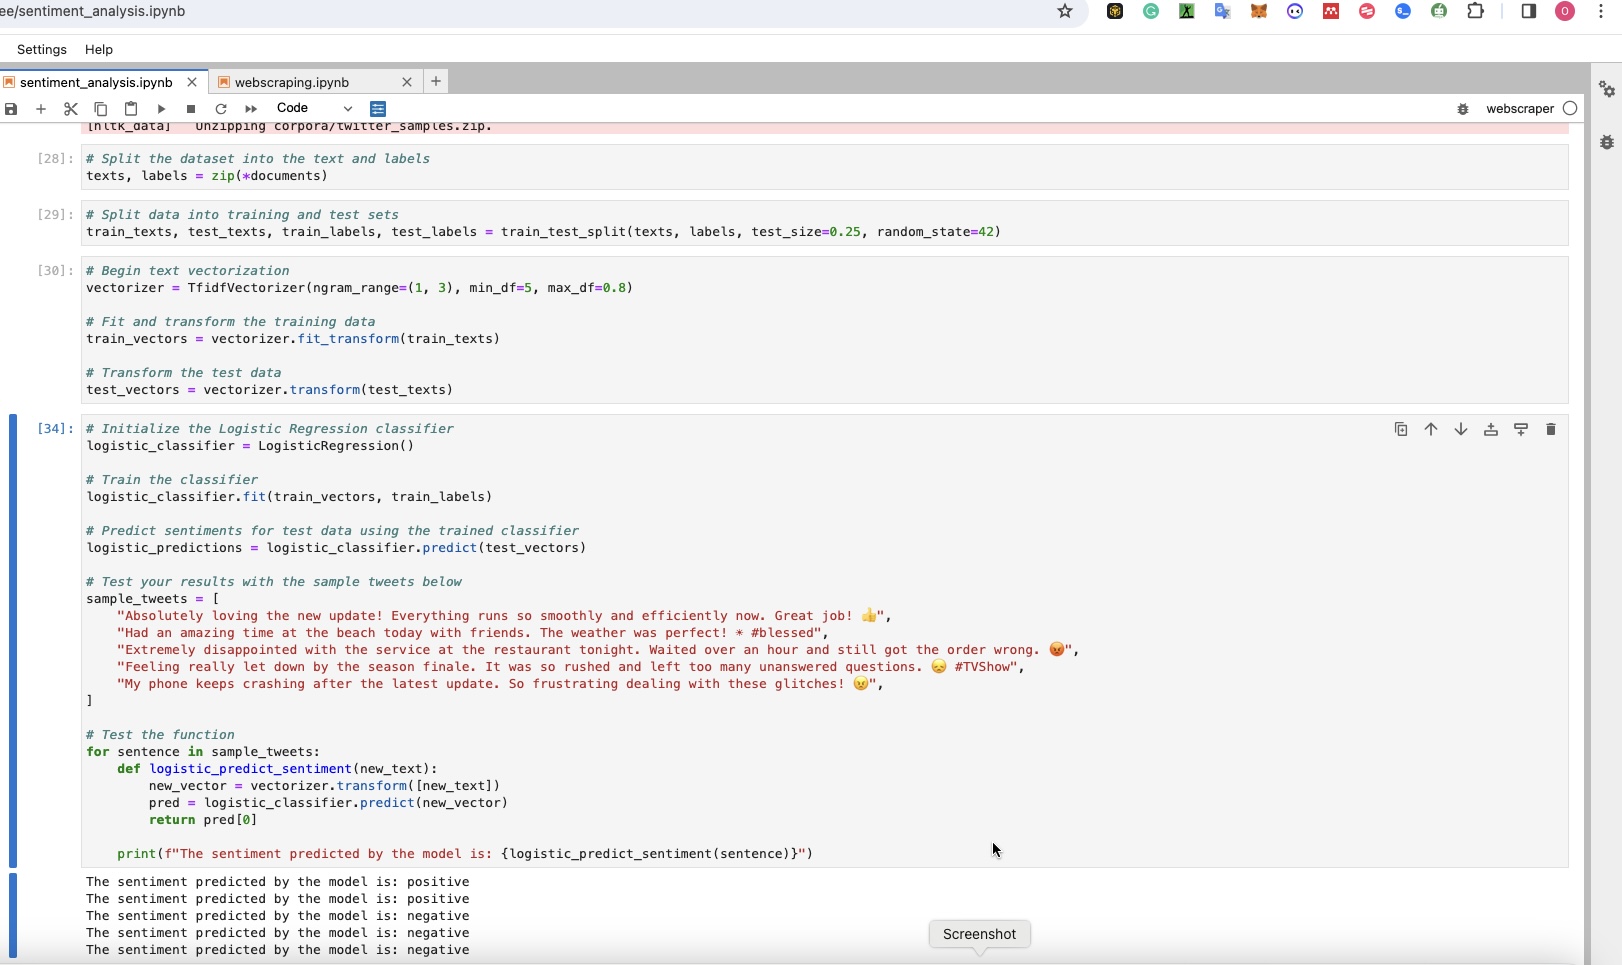Insert a cell below cell 34
Image resolution: width=1622 pixels, height=965 pixels.
[x=1521, y=429]
